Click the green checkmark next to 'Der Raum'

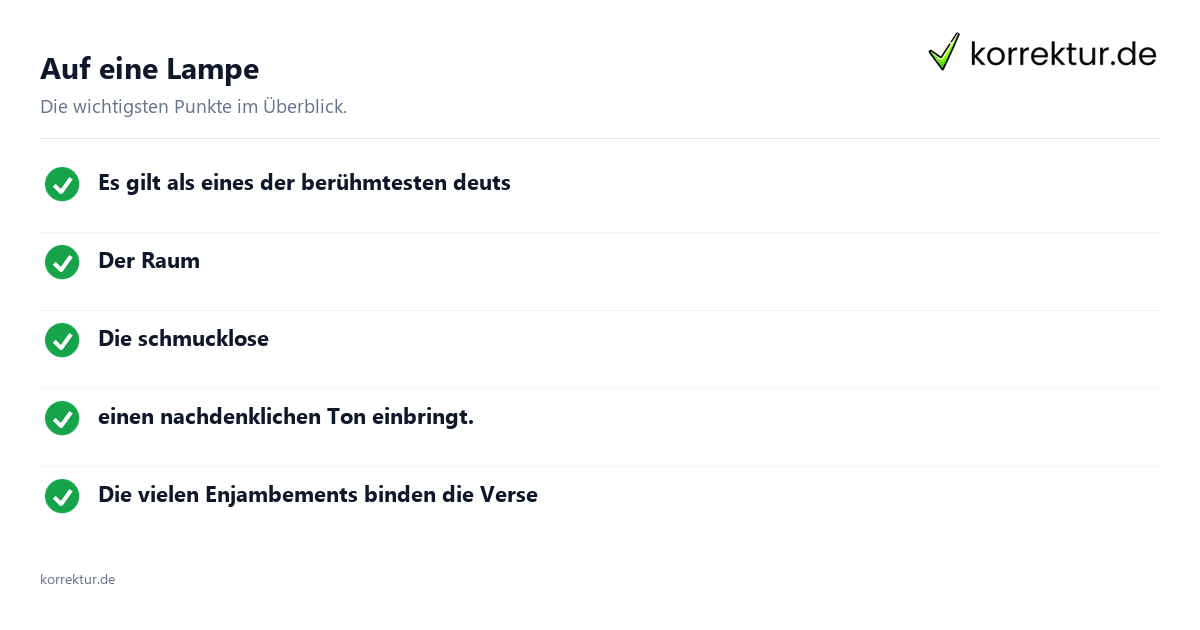(62, 262)
